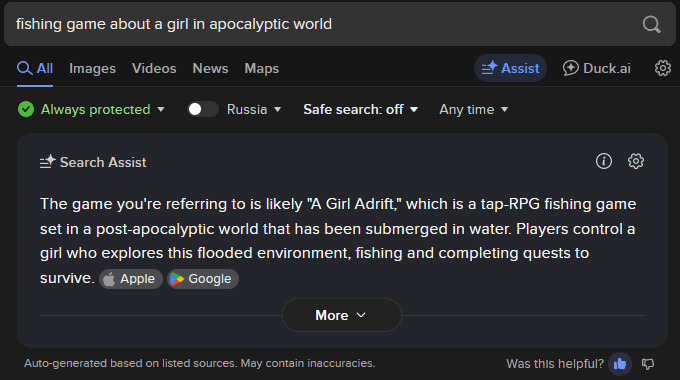The width and height of the screenshot is (680, 380).
Task: Toggle the Russia region switch
Action: [203, 109]
